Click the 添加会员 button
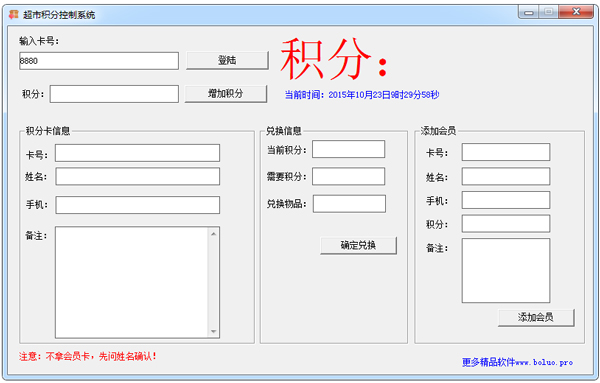Screen dimensions: 600x383 click(536, 317)
